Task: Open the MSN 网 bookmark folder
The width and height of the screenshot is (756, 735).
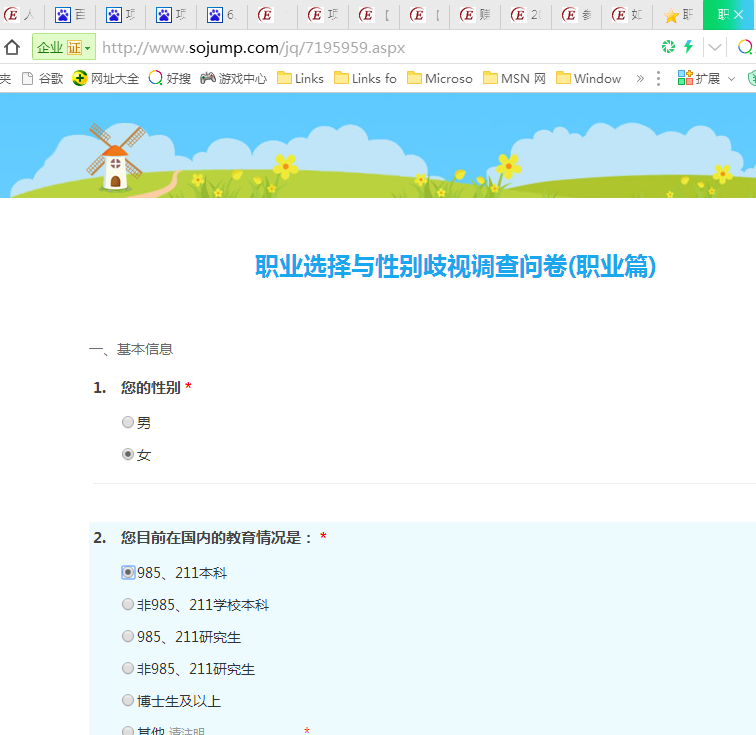Action: (514, 79)
